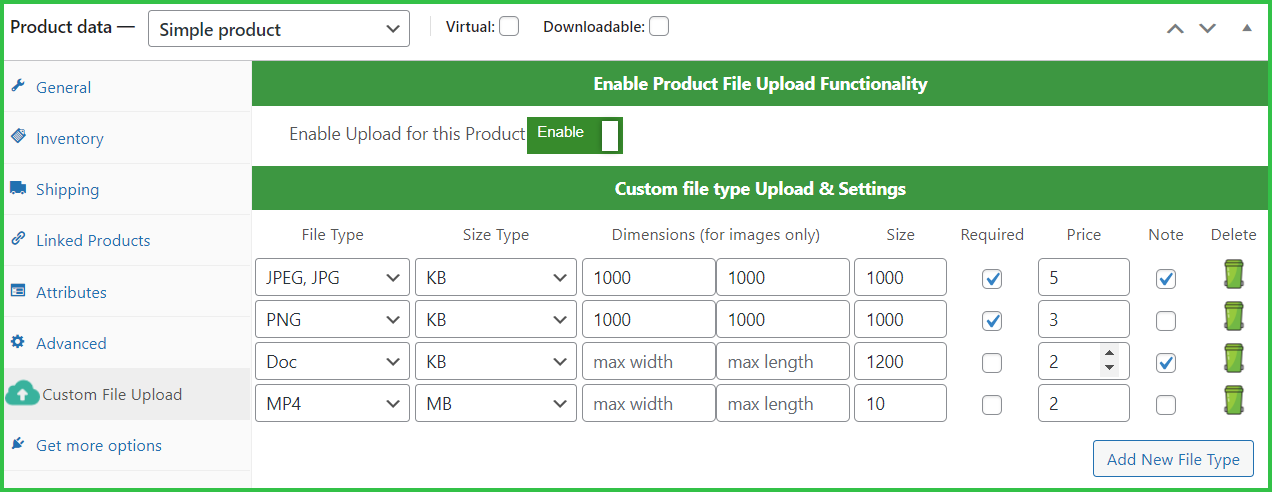Delete the JPEG, JPG file type row
1272x492 pixels.
tap(1233, 274)
